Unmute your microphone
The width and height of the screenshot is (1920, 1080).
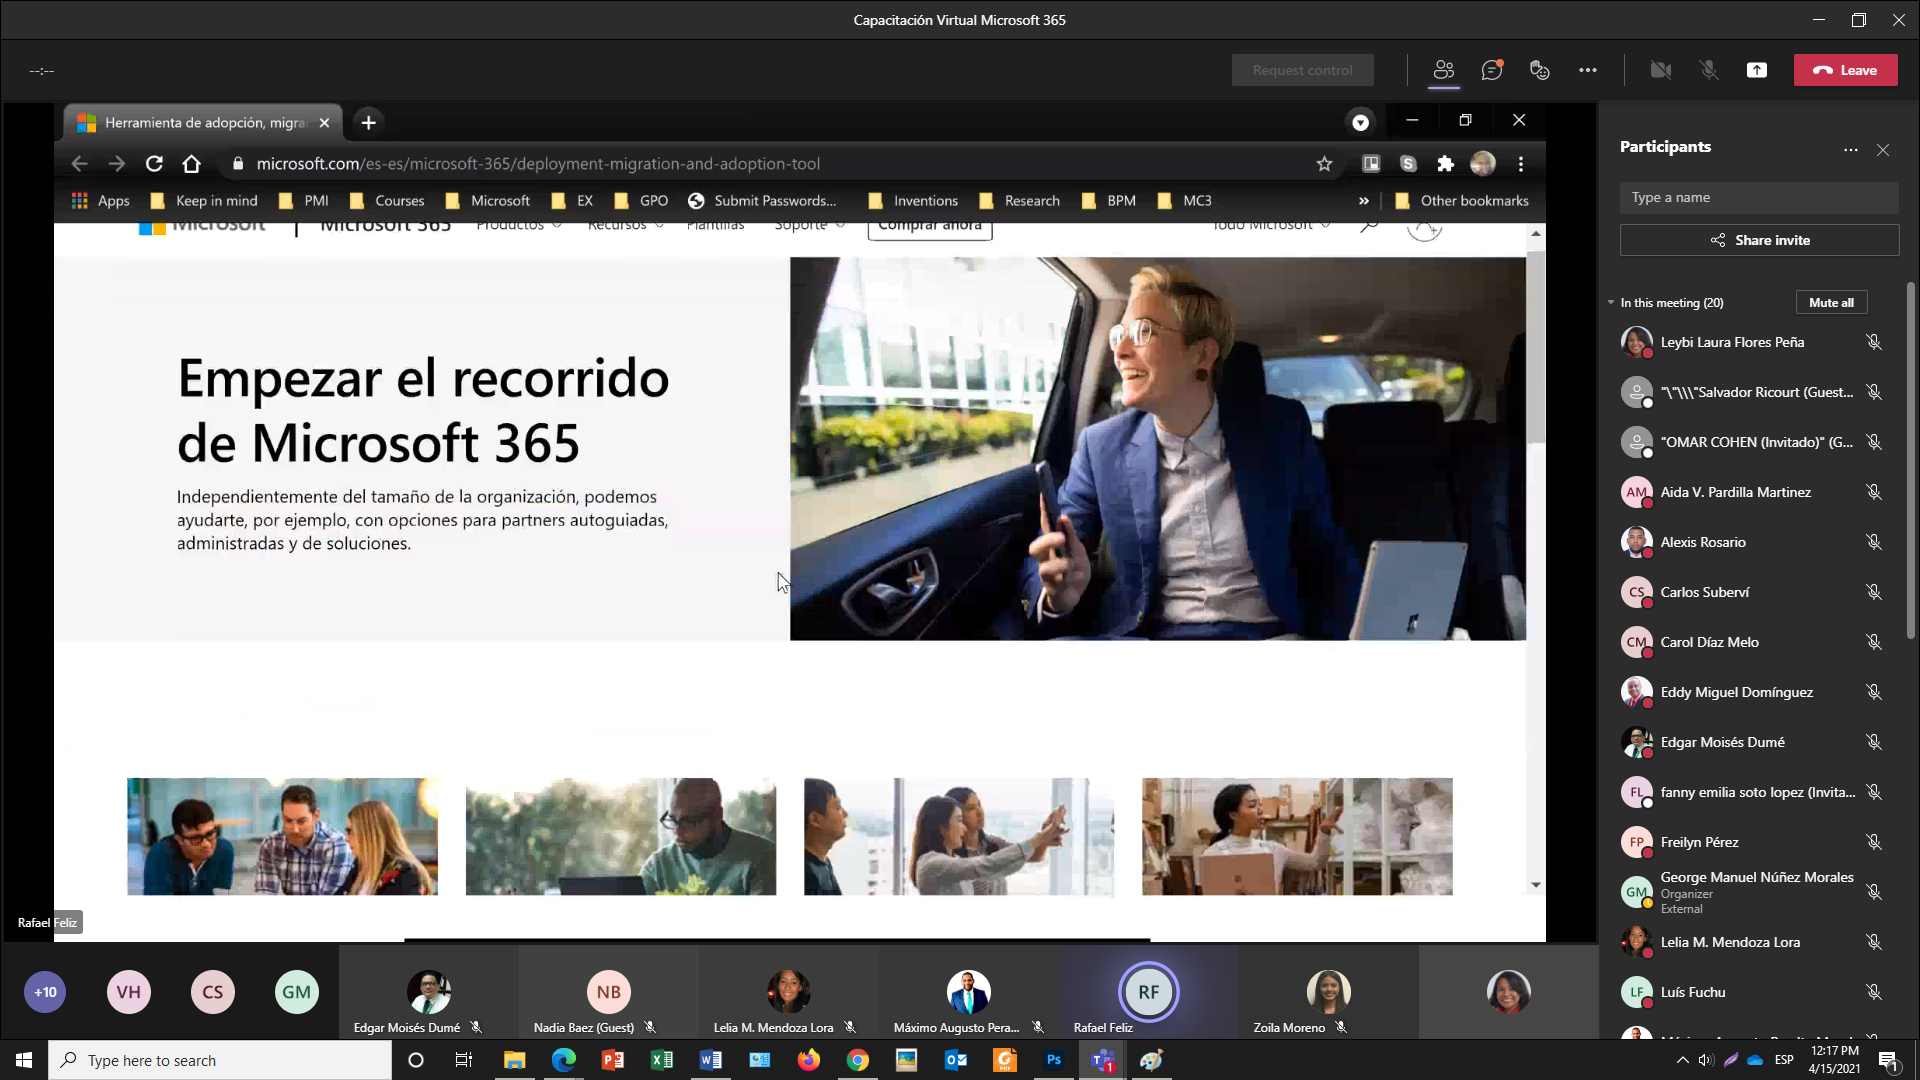click(x=1709, y=70)
